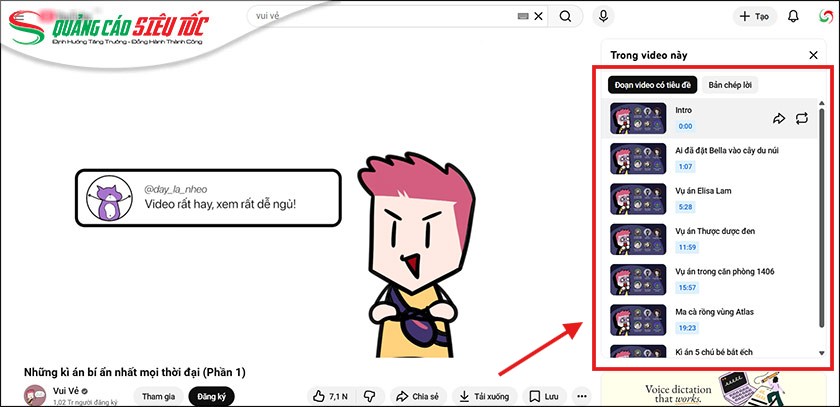
Task: Select chapter Kì án 5 chú bé bắt ếch
Action: point(714,352)
